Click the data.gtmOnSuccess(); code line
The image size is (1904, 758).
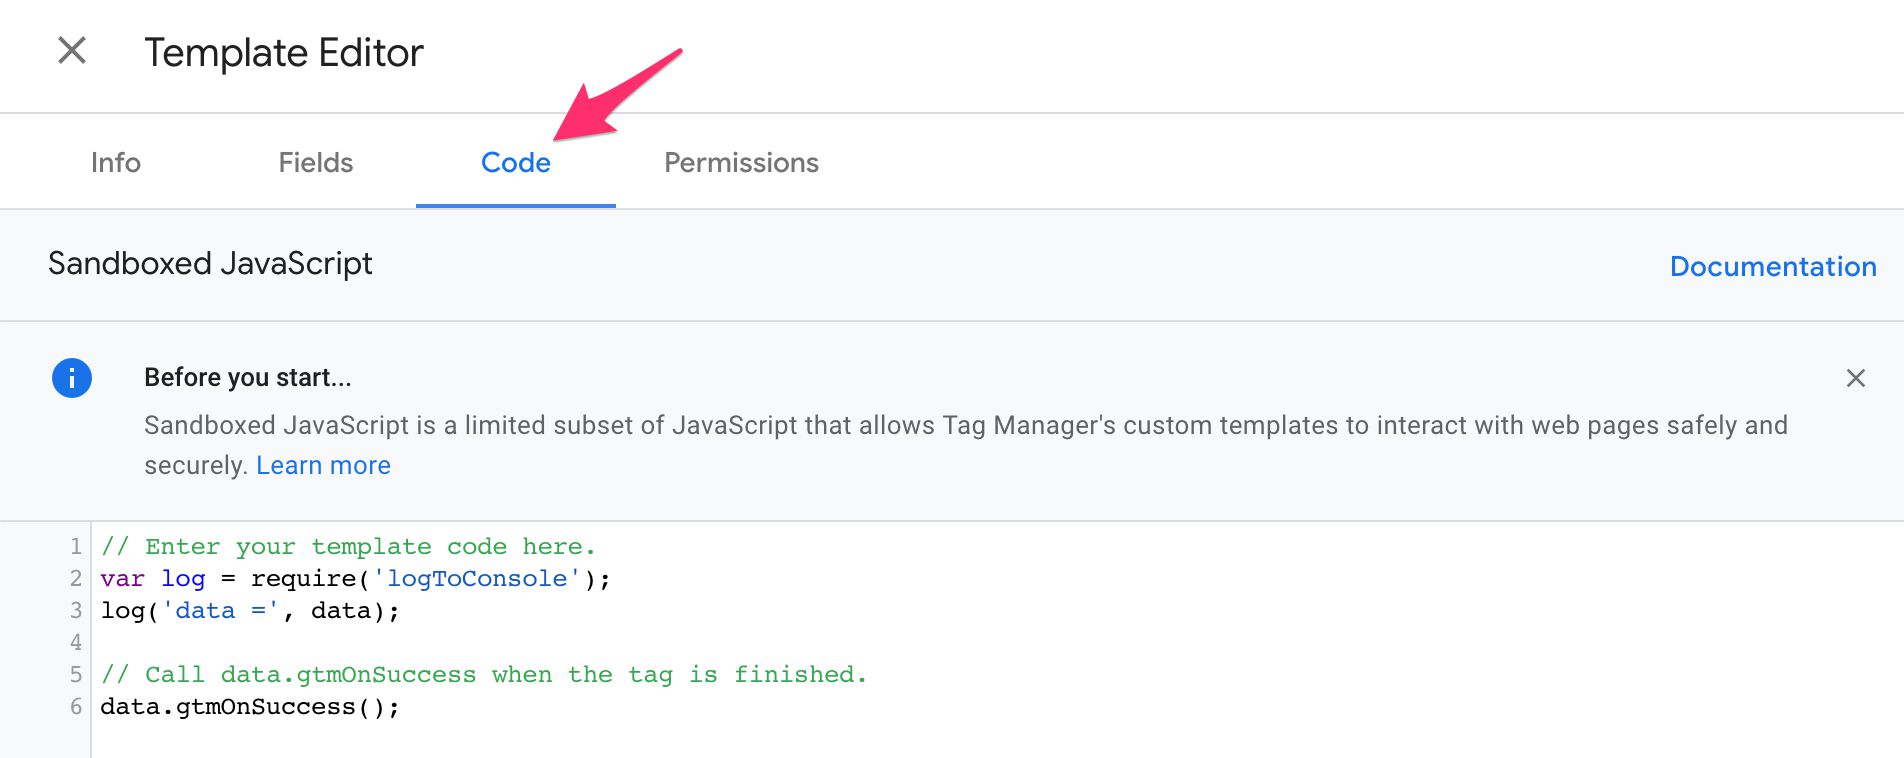pyautogui.click(x=250, y=706)
